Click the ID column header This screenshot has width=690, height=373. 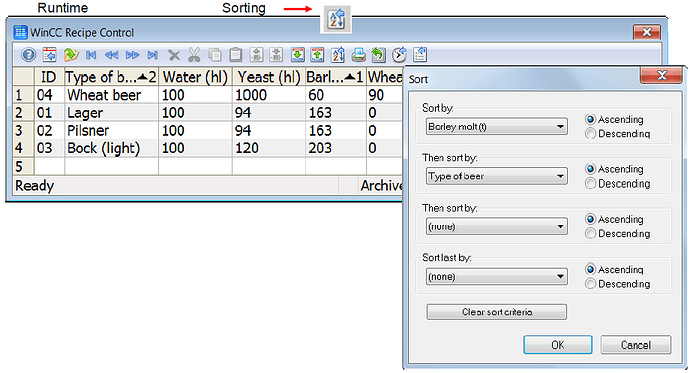49,77
